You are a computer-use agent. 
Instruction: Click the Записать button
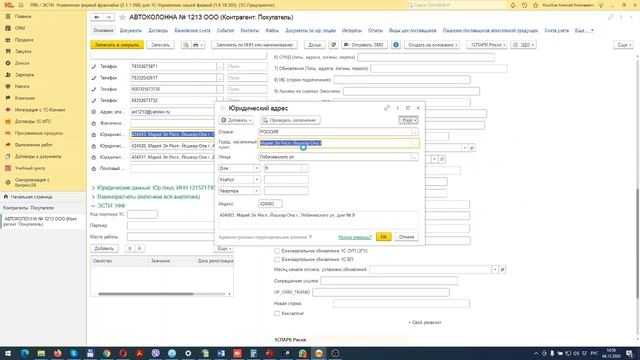160,45
